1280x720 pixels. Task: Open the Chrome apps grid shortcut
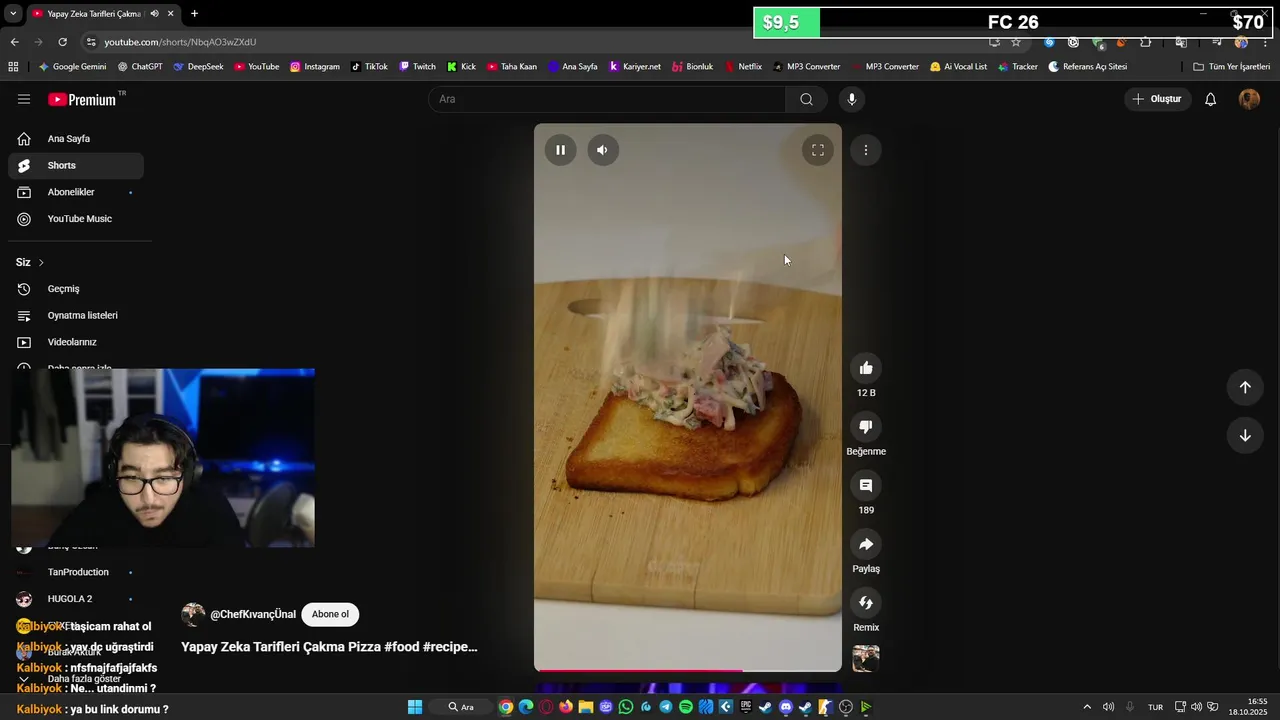pyautogui.click(x=13, y=67)
